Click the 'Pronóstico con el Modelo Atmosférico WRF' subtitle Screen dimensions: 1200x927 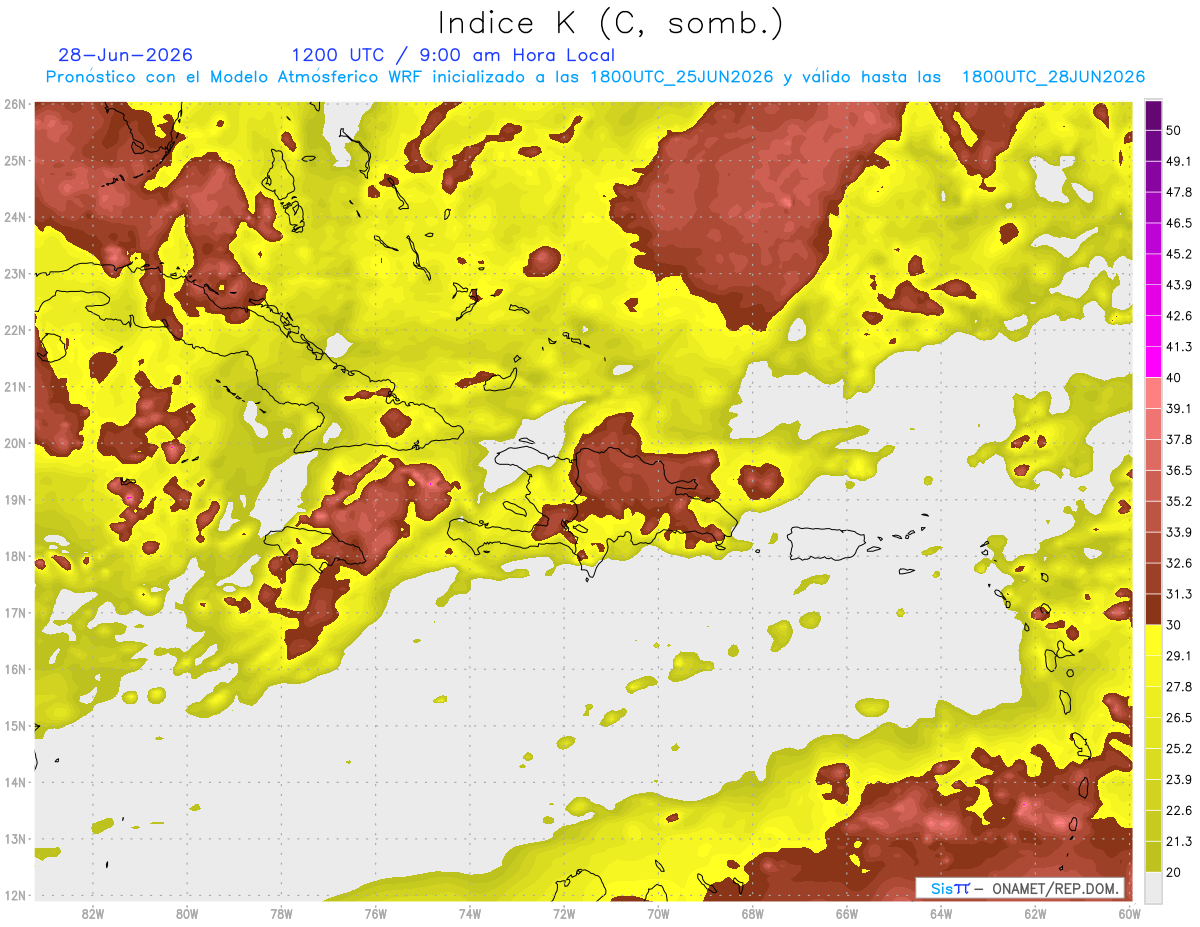(x=235, y=77)
